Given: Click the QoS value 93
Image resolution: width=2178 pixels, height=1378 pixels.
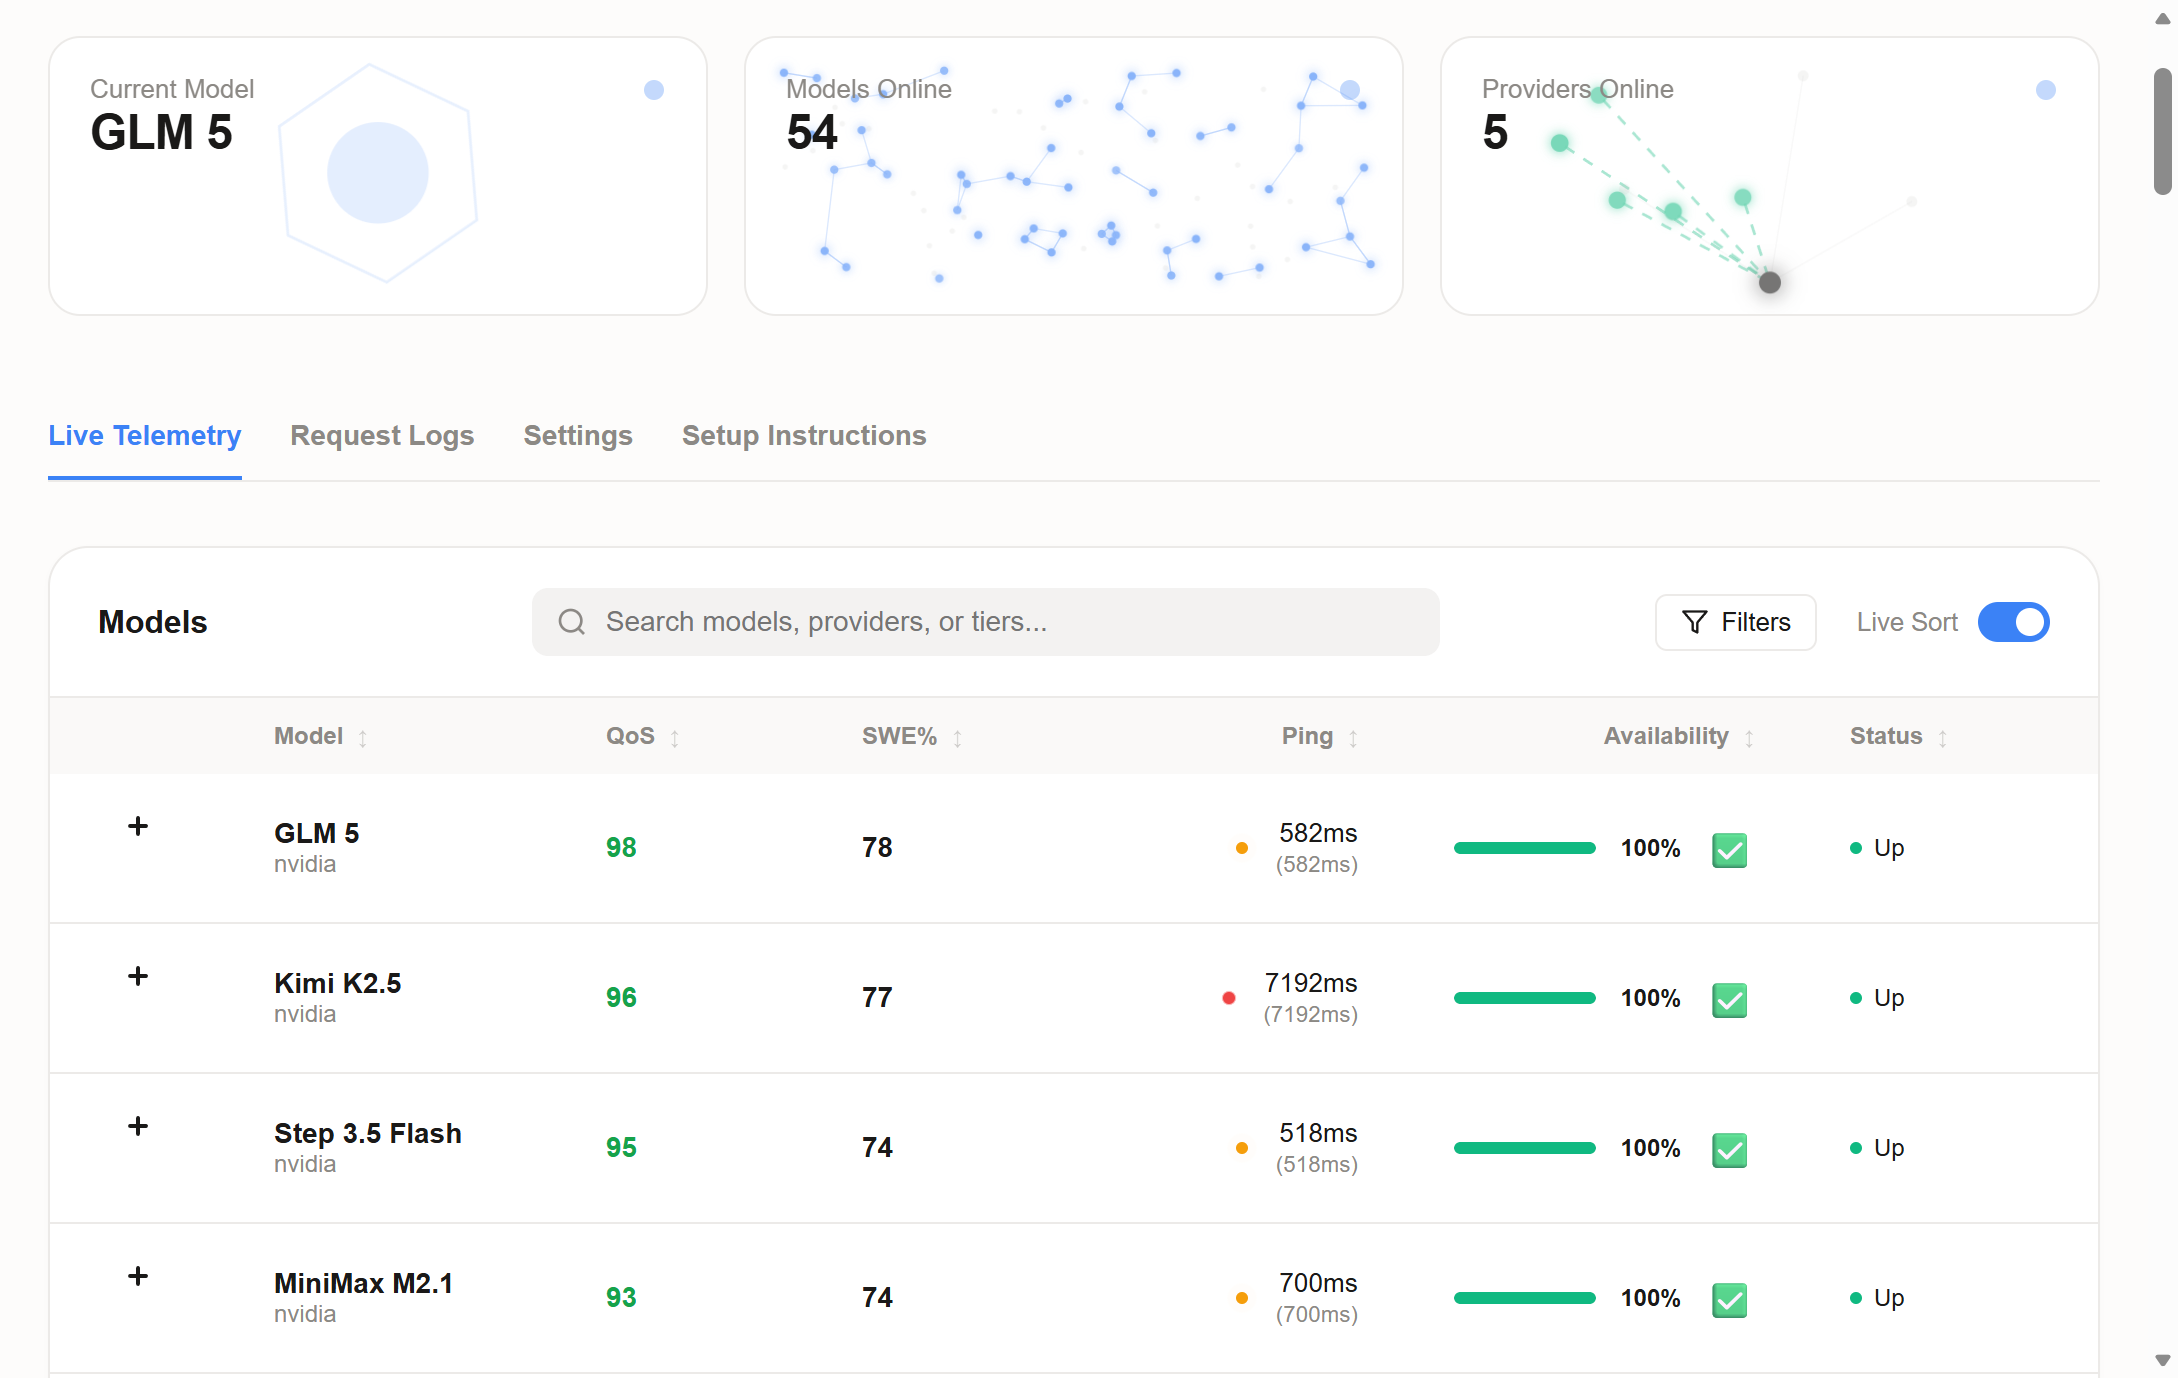Looking at the screenshot, I should click(x=621, y=1298).
